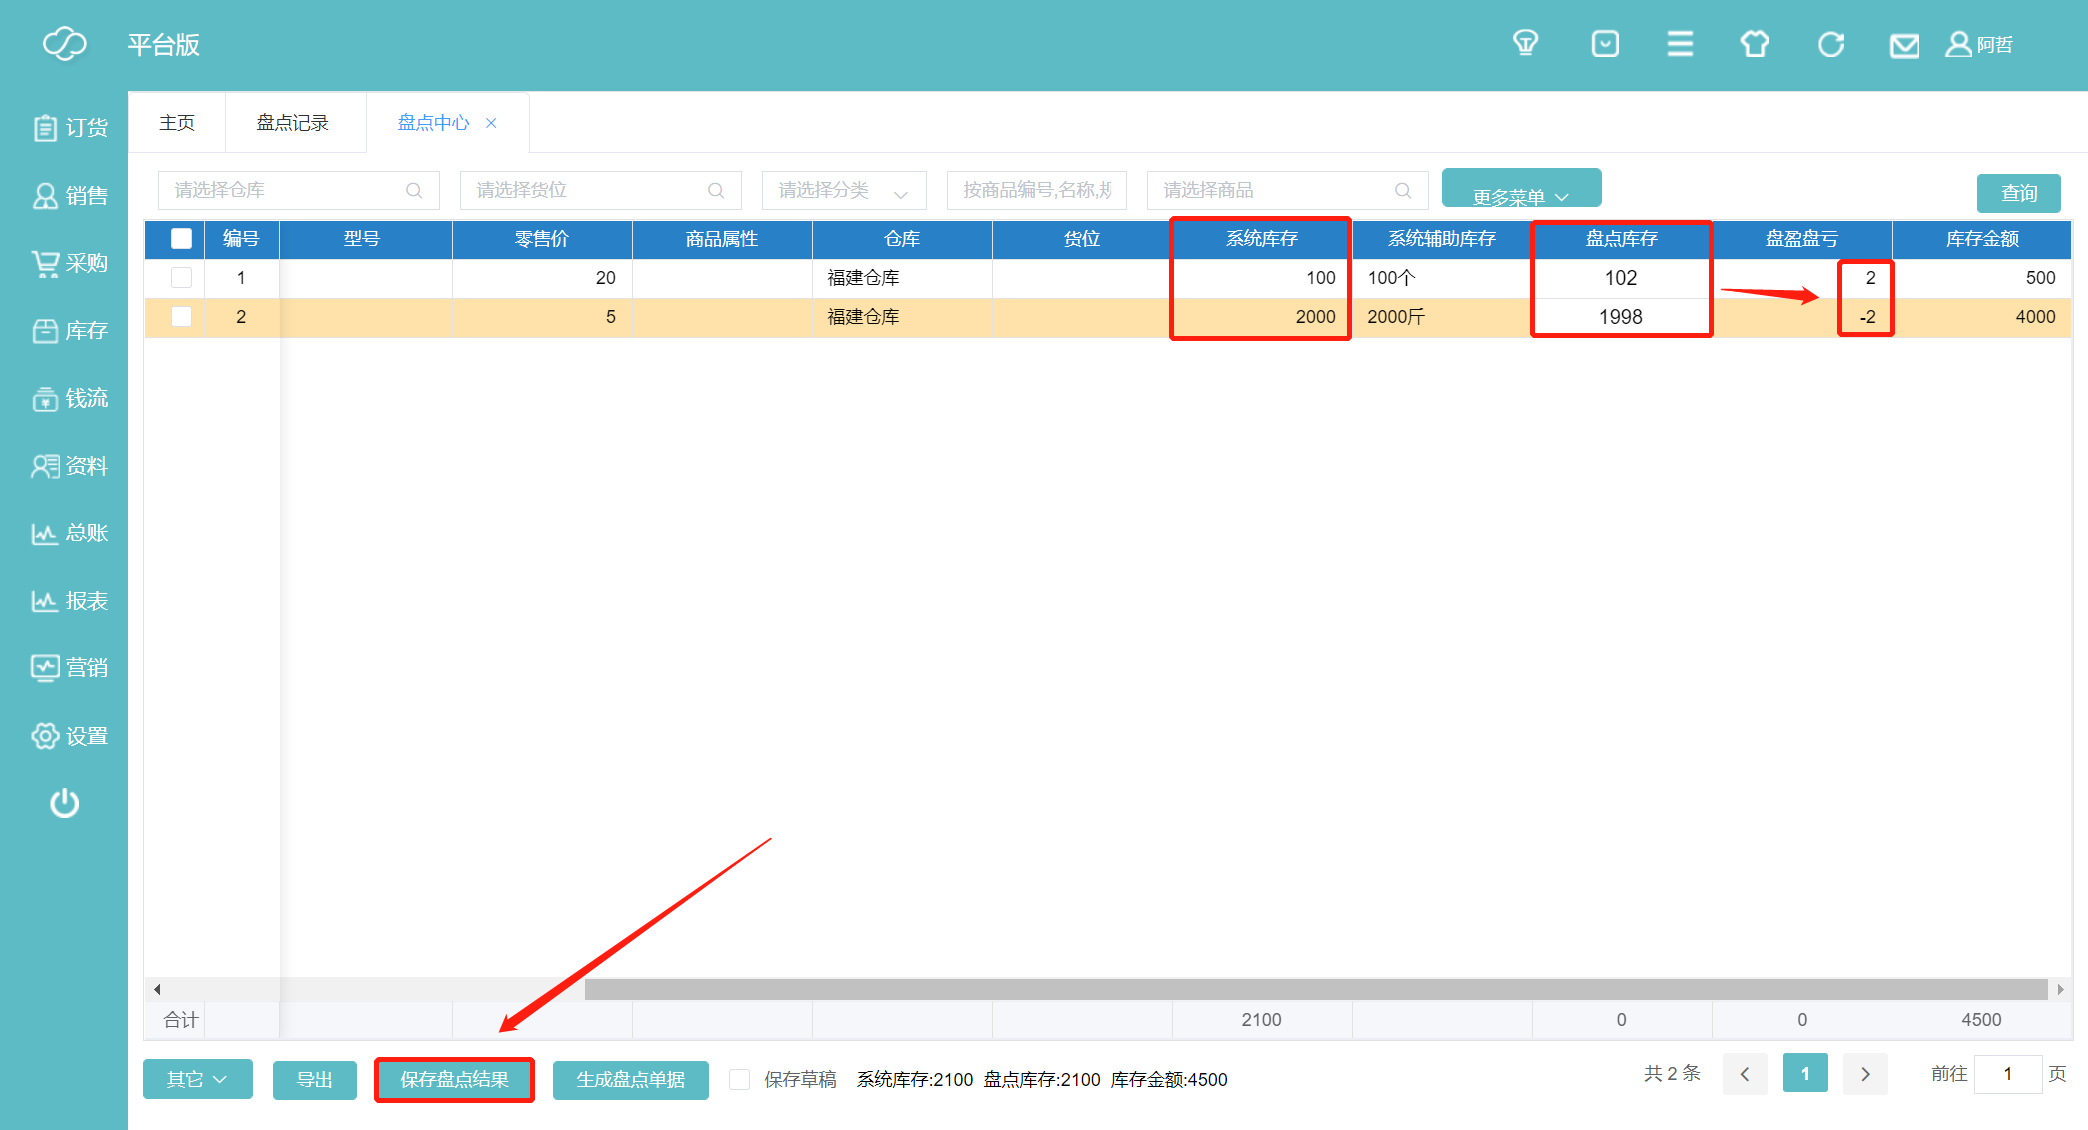Switch to the 主页 tab
Screen dimensions: 2088x1130
point(177,123)
